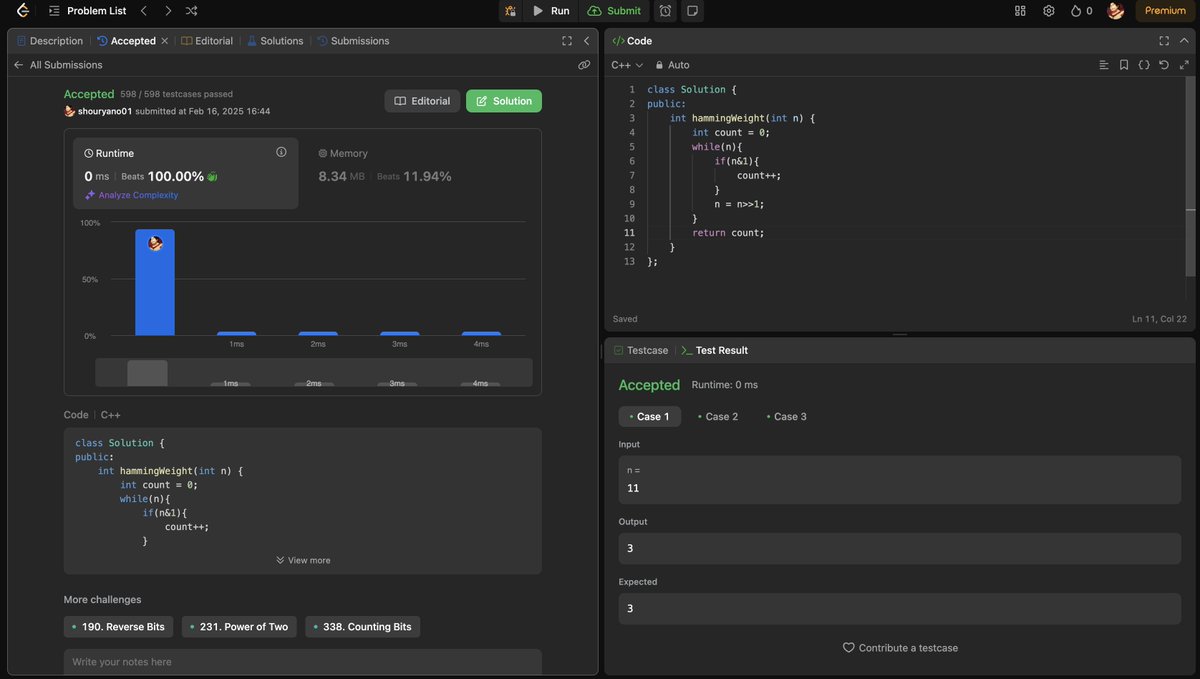Open shouryano01 profile link
Screen dimensions: 1200x679
click(x=105, y=111)
